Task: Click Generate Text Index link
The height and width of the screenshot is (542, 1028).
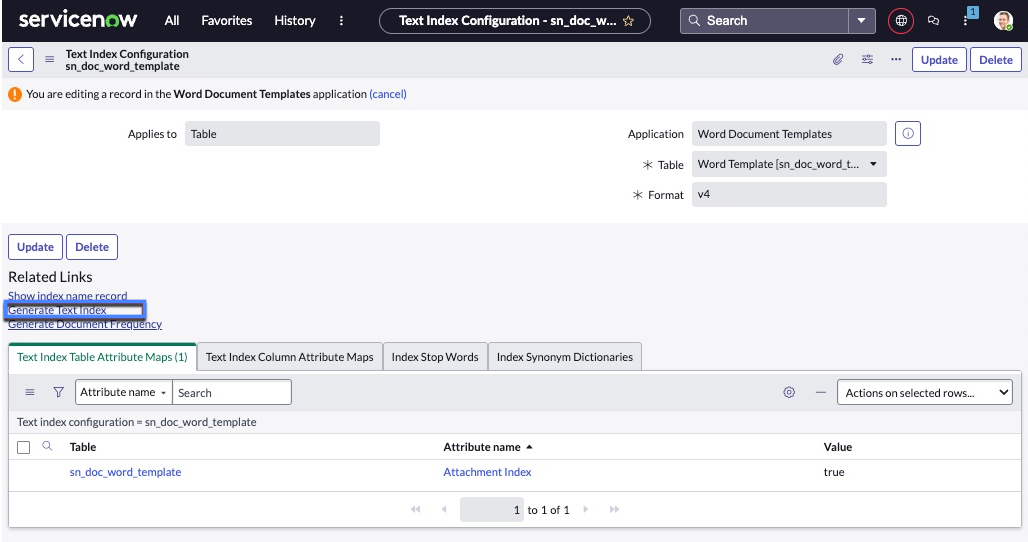Action: pos(57,310)
